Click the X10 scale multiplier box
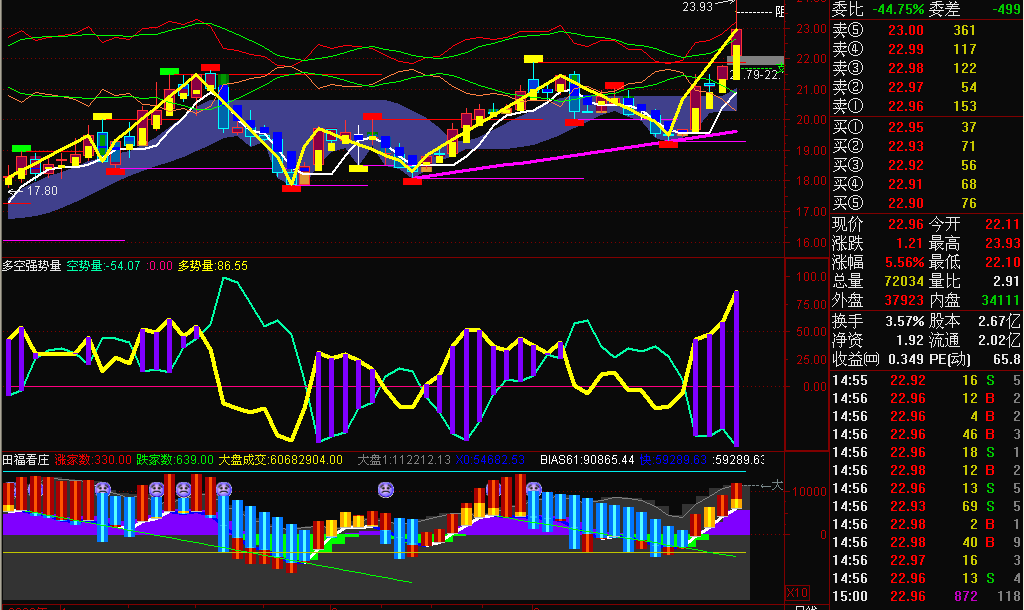The height and width of the screenshot is (610, 1024). [797, 592]
